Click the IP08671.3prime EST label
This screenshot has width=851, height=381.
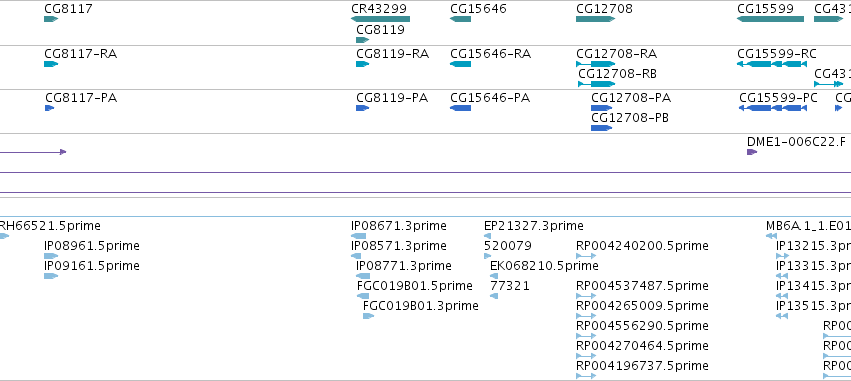pyautogui.click(x=399, y=226)
